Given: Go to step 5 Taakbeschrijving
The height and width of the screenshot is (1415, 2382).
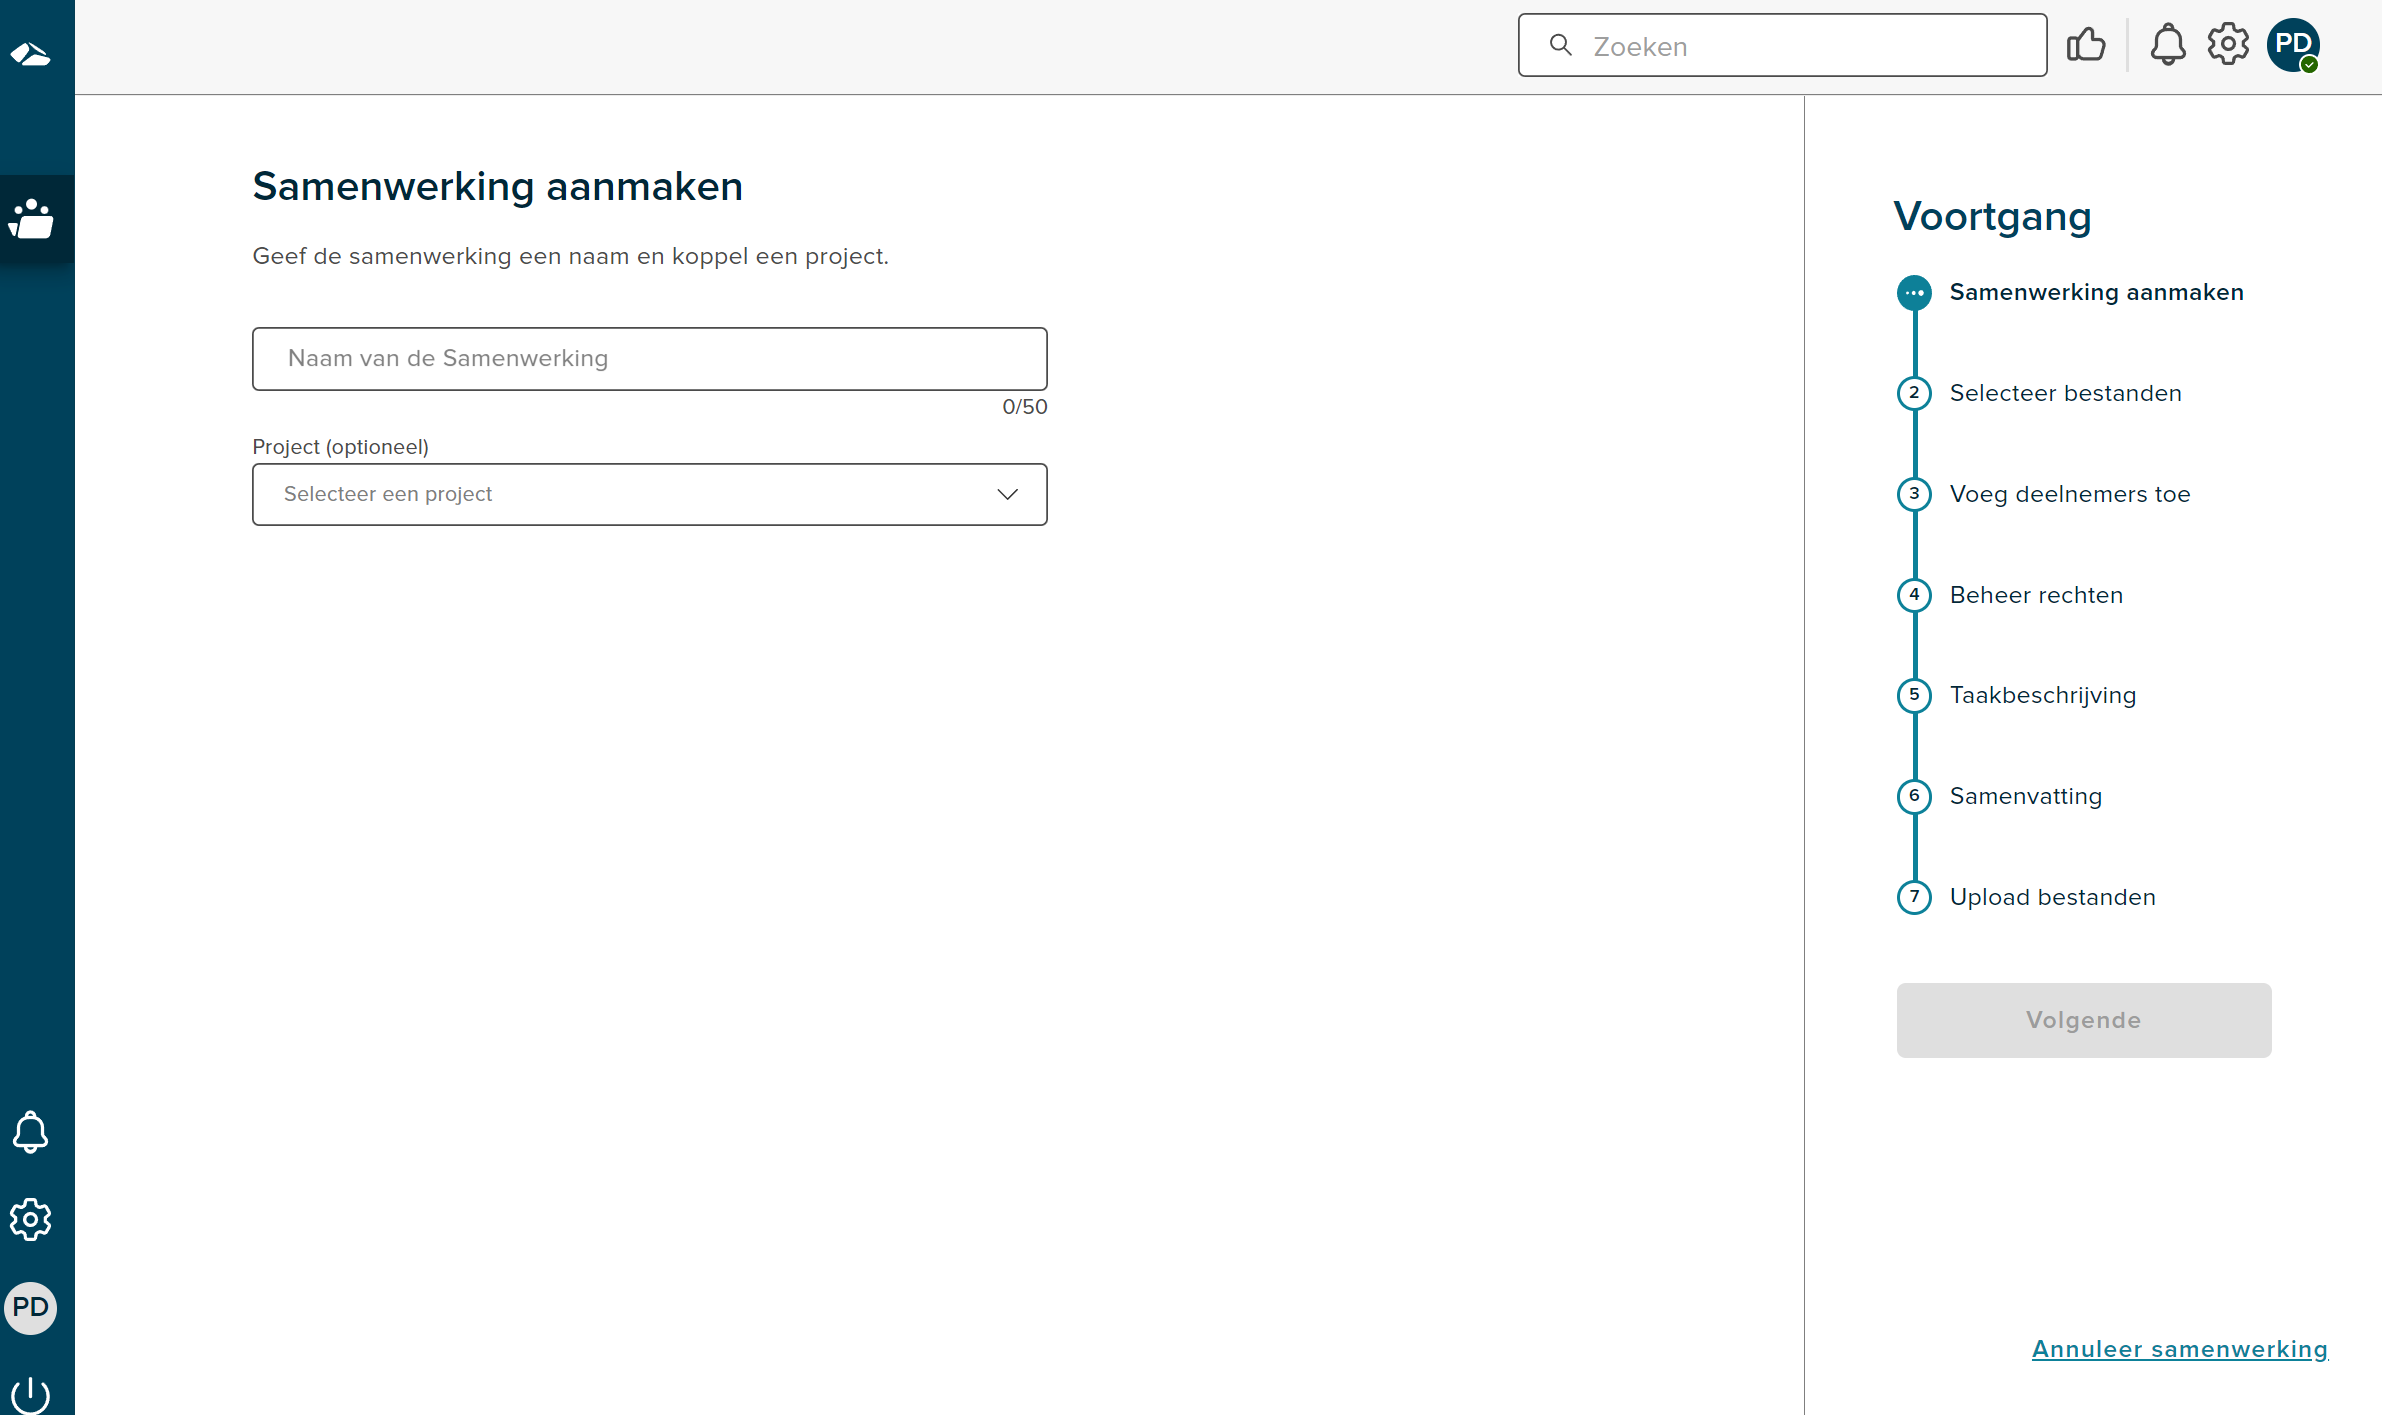Looking at the screenshot, I should point(2043,695).
